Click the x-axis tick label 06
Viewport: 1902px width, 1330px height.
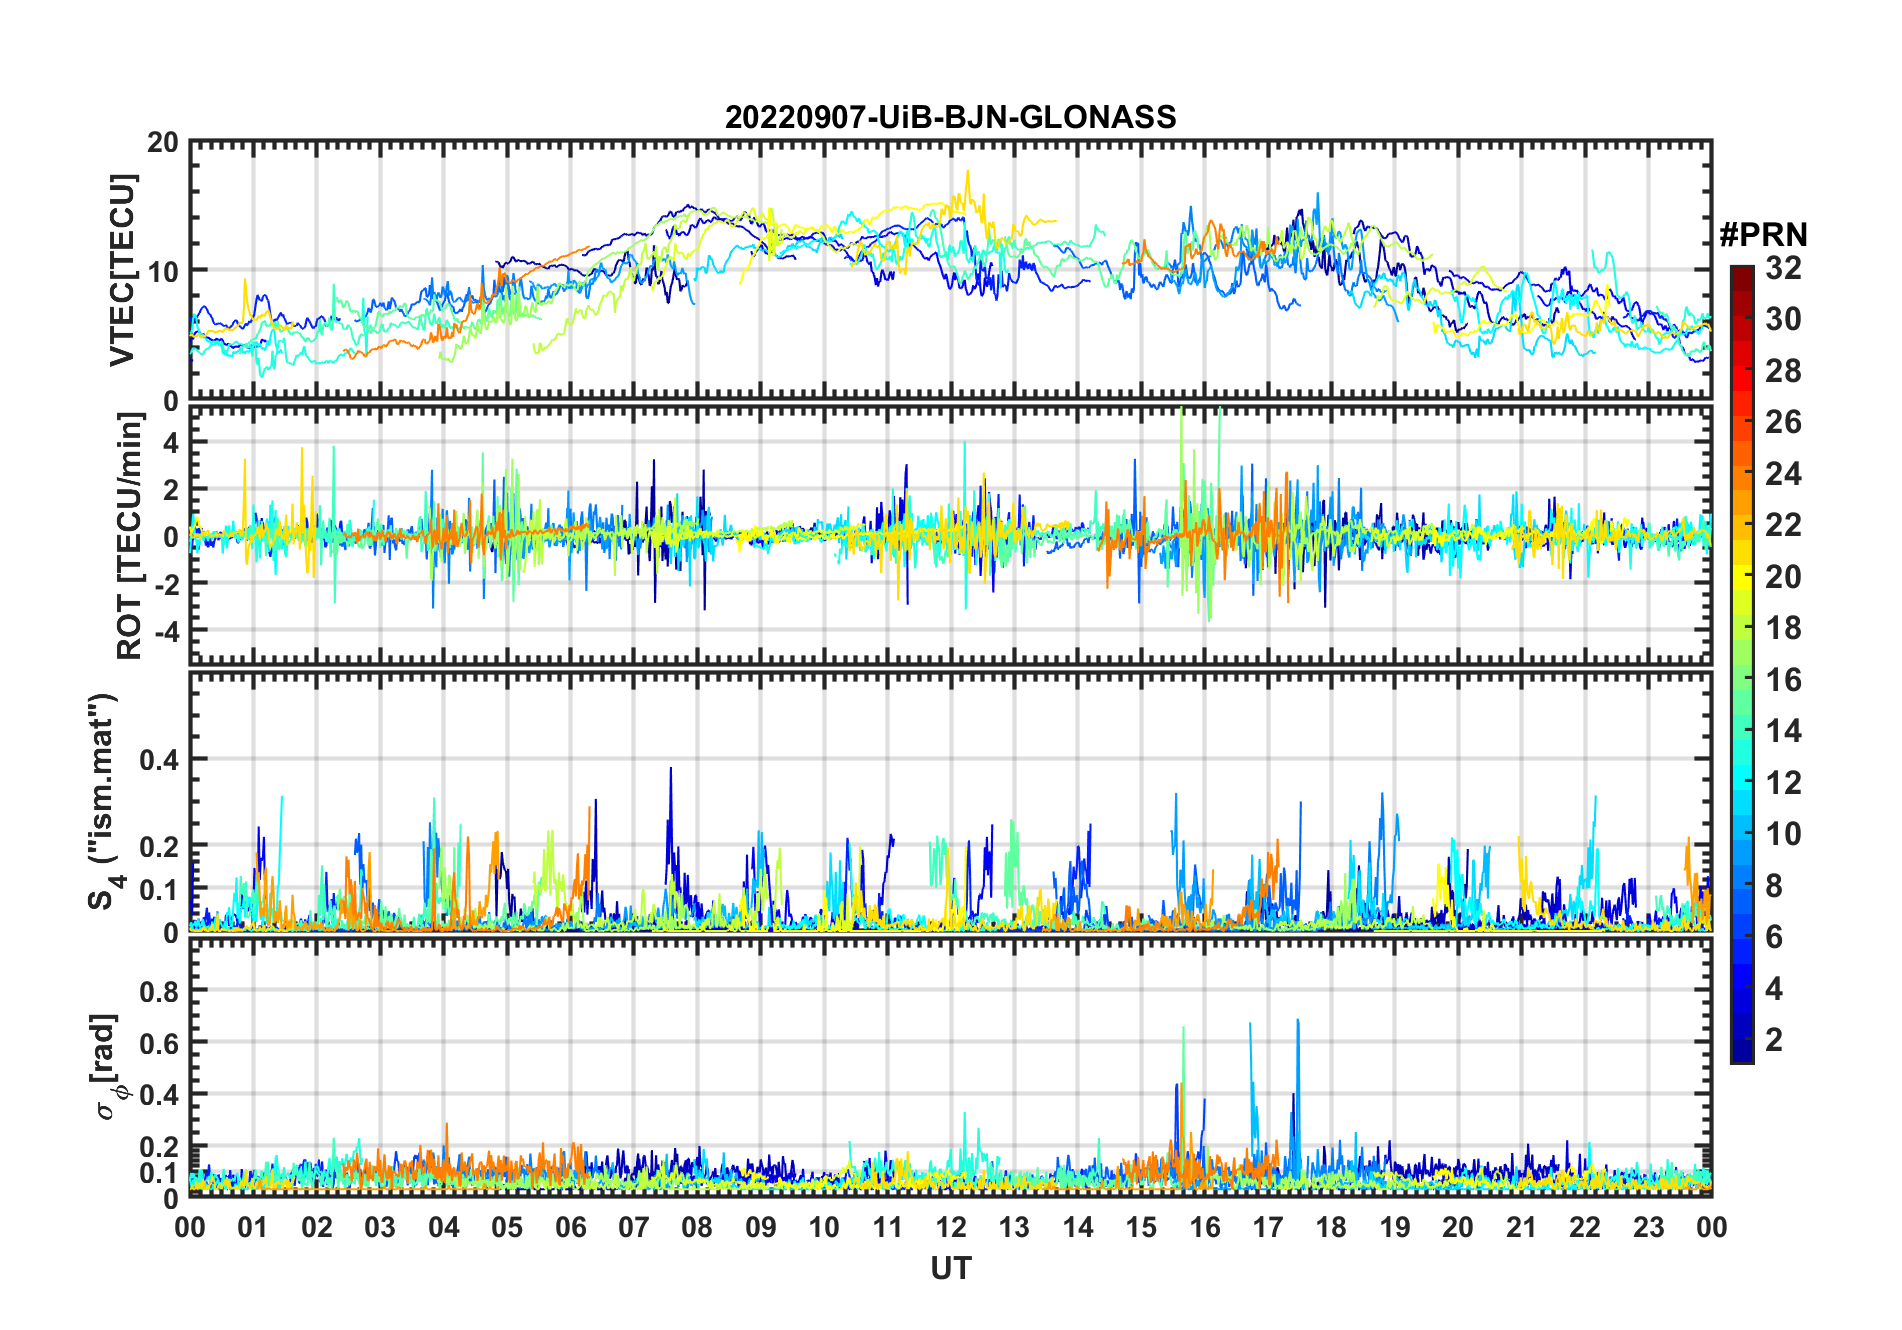click(570, 1228)
